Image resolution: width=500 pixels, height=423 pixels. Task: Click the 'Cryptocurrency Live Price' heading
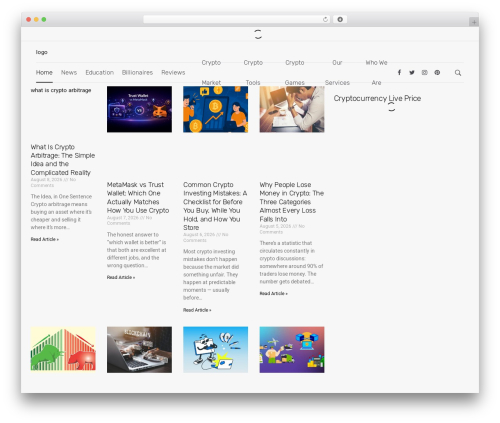coord(377,98)
